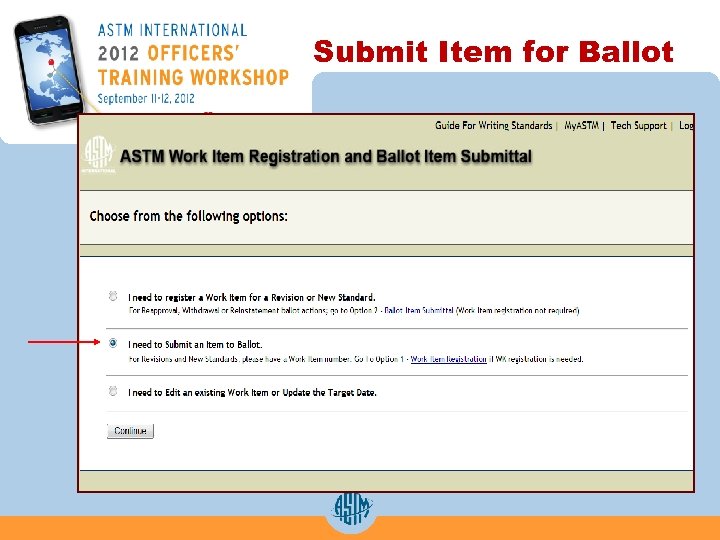Select the Edit an existing Work Item radio button
The width and height of the screenshot is (720, 540).
point(113,391)
